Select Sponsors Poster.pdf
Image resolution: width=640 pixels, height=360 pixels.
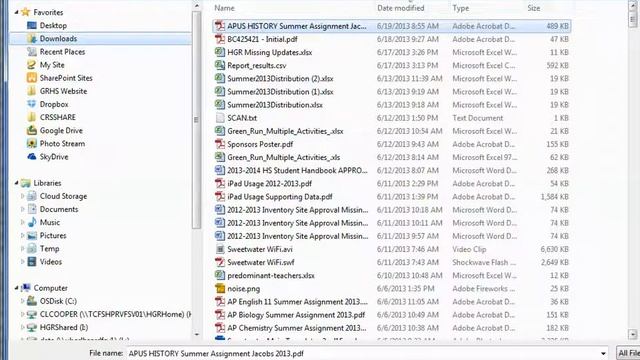point(392,144)
